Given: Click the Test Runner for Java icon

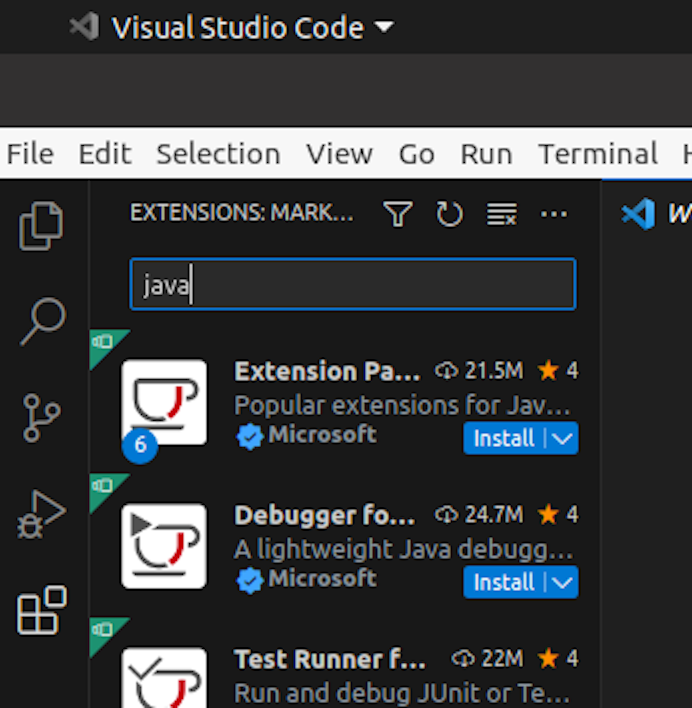Looking at the screenshot, I should click(164, 678).
